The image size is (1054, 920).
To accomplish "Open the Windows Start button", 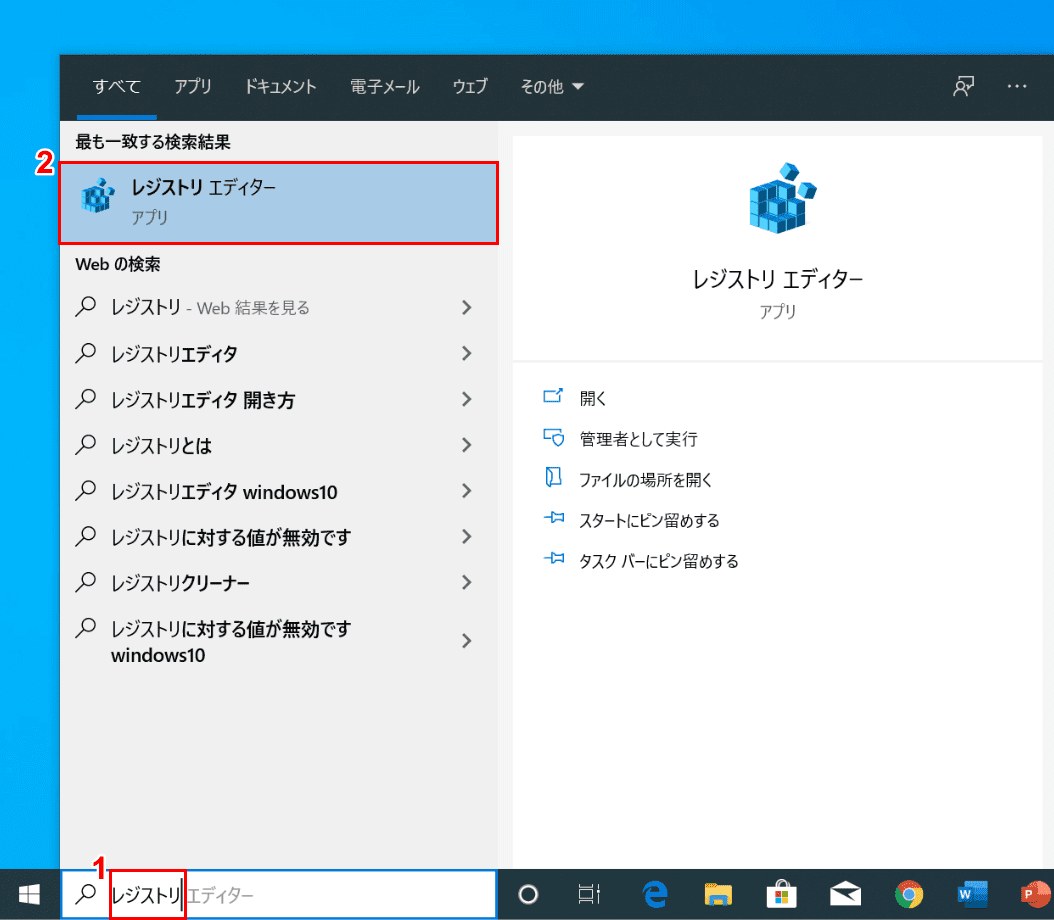I will click(x=30, y=894).
